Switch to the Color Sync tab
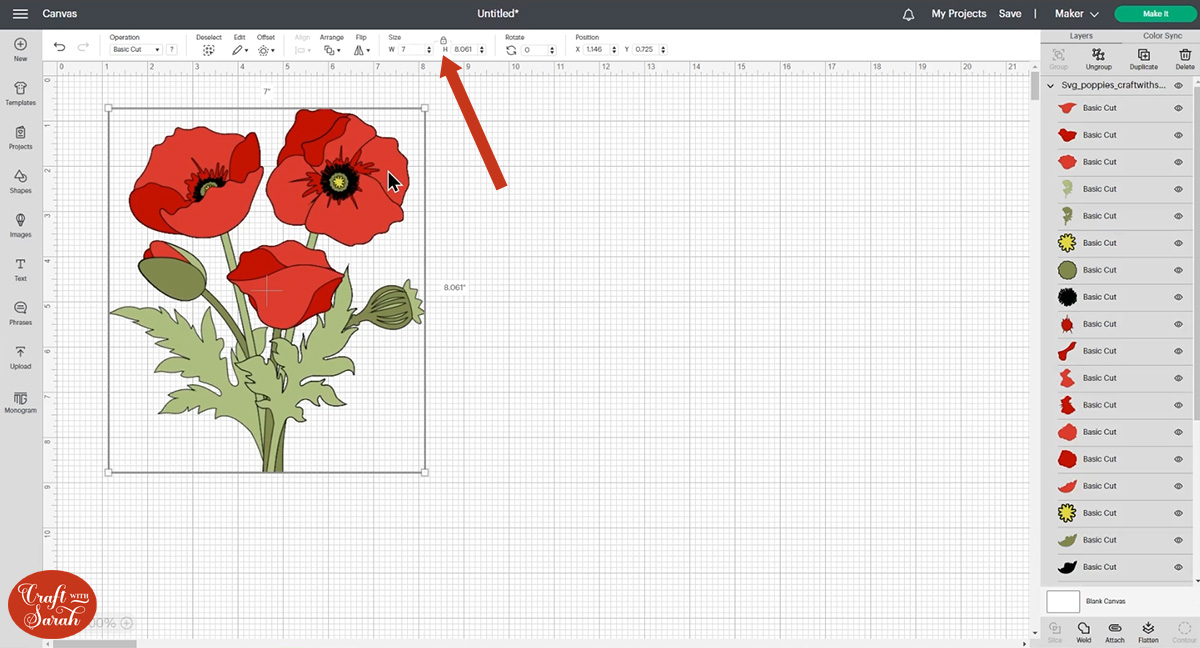 click(x=1162, y=36)
